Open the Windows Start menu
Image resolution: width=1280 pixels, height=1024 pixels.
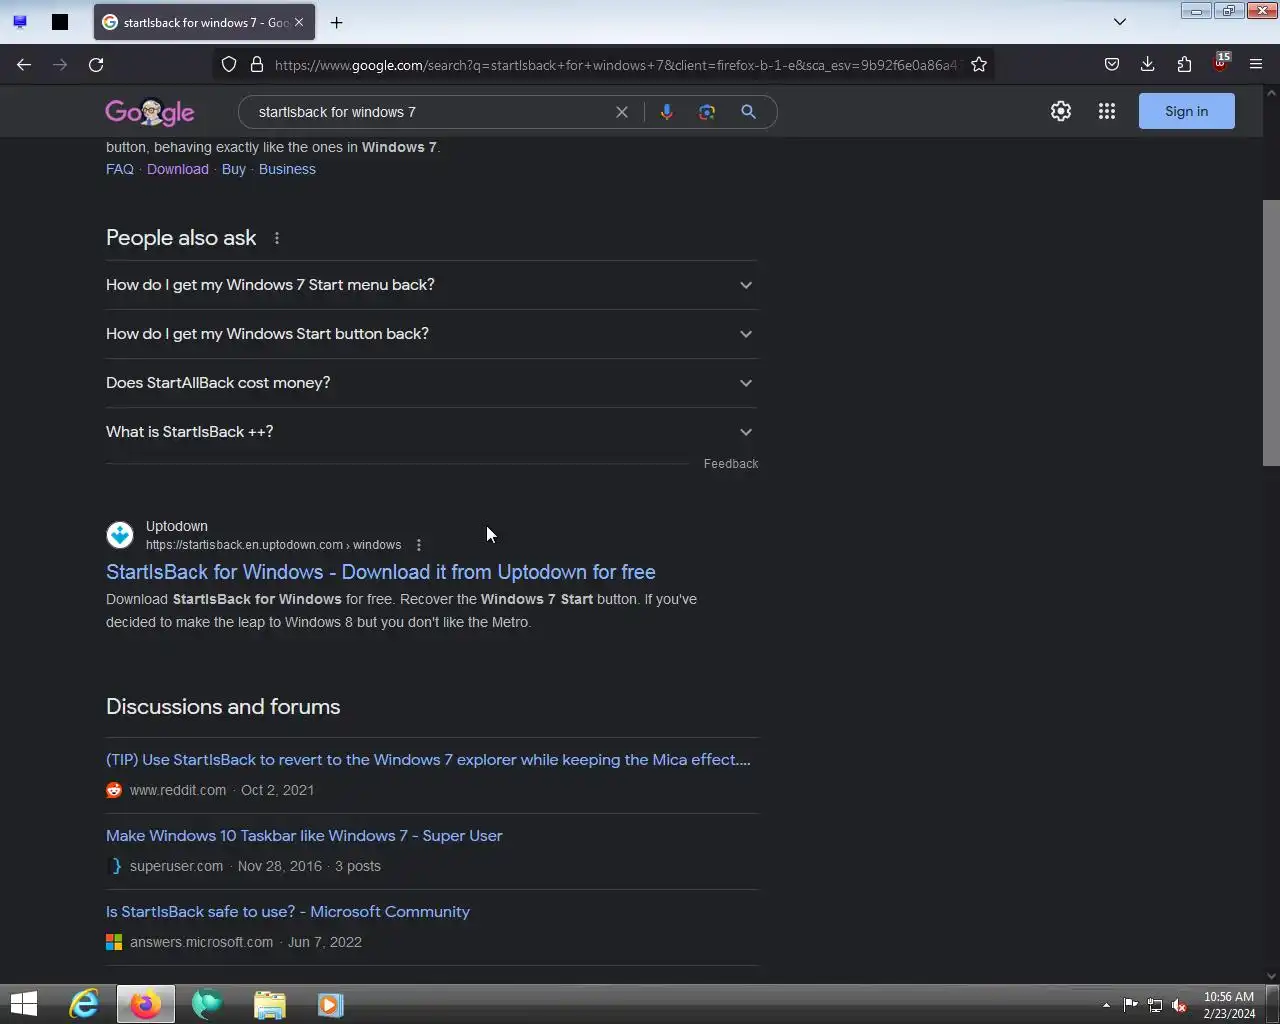24,1004
